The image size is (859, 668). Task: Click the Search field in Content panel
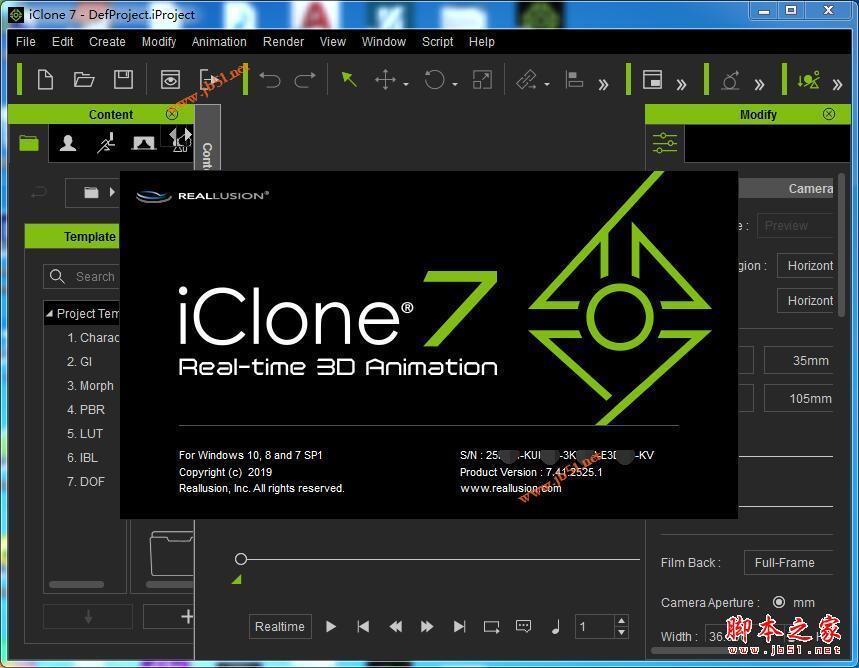click(95, 277)
